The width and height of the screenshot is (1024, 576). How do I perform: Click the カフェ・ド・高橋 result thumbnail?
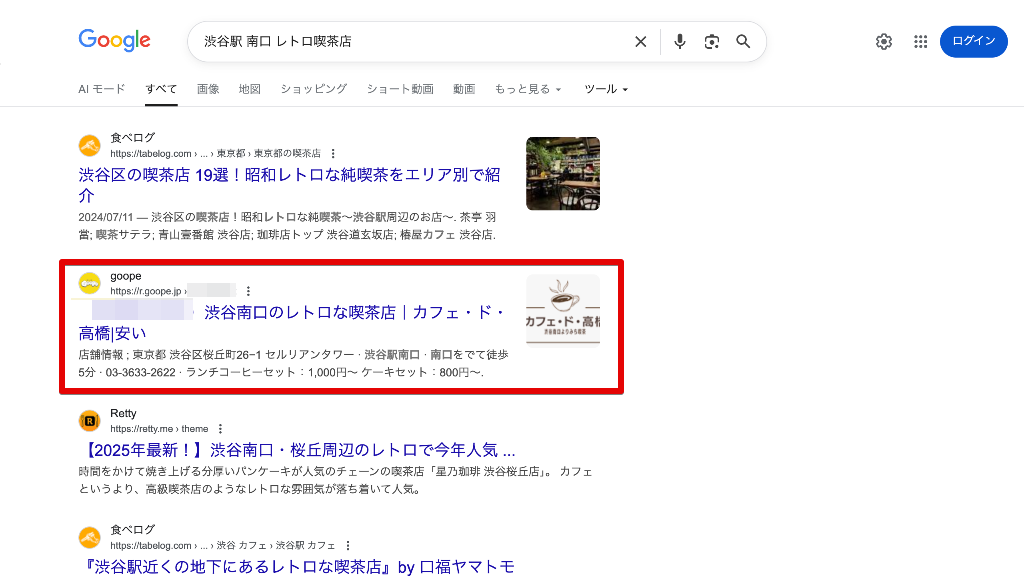tap(563, 311)
